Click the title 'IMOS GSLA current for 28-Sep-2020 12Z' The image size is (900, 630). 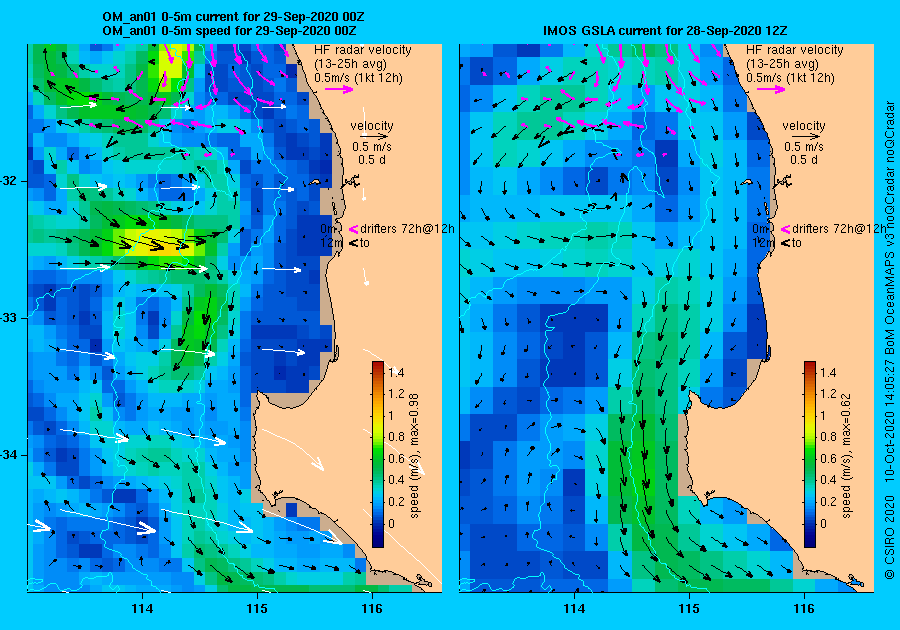666,30
